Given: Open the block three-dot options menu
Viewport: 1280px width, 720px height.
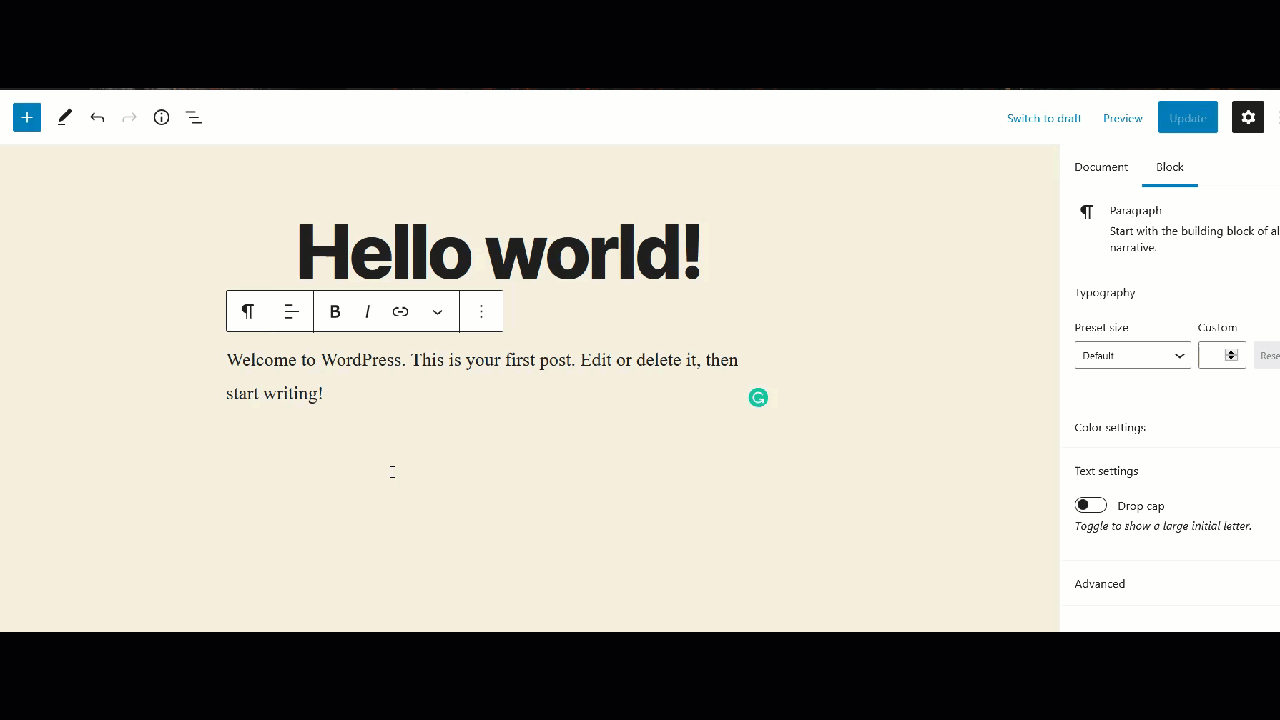Looking at the screenshot, I should point(481,311).
